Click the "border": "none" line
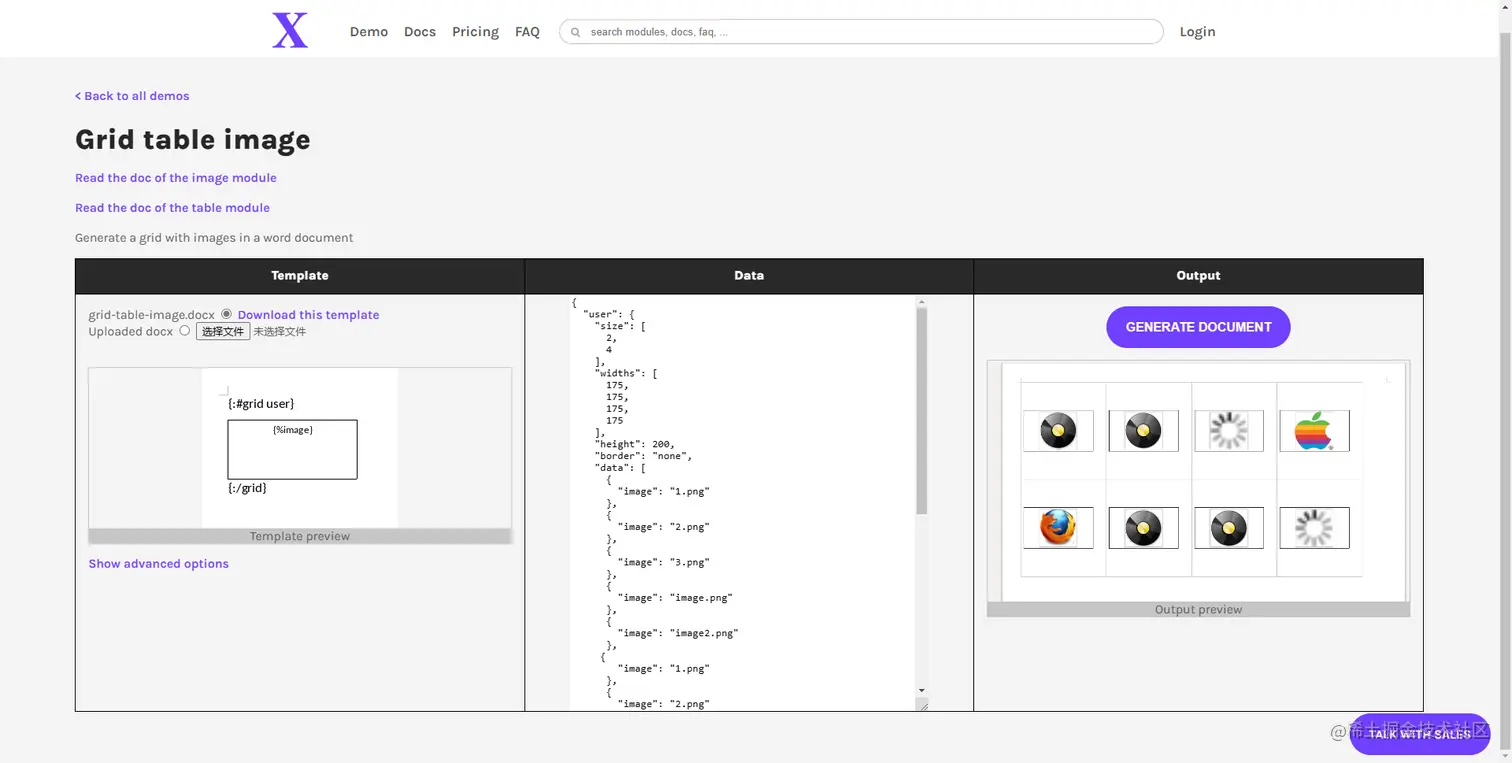This screenshot has width=1512, height=763. (x=644, y=456)
